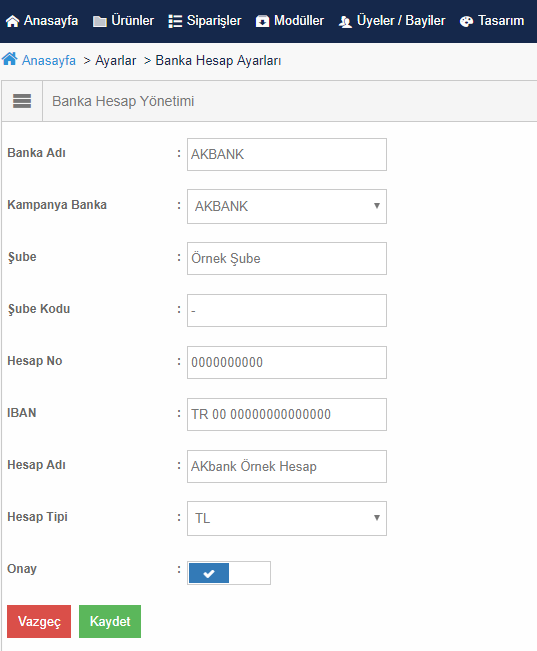Follow the Anasayfa breadcrumb link
The width and height of the screenshot is (537, 651).
coord(49,61)
